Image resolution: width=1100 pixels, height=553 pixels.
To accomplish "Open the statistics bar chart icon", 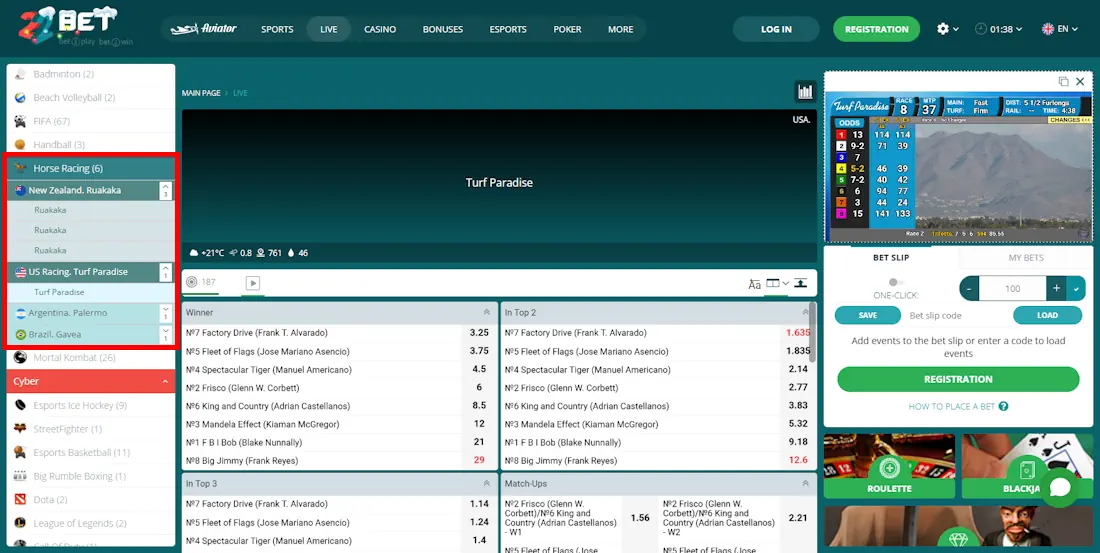I will coord(805,91).
